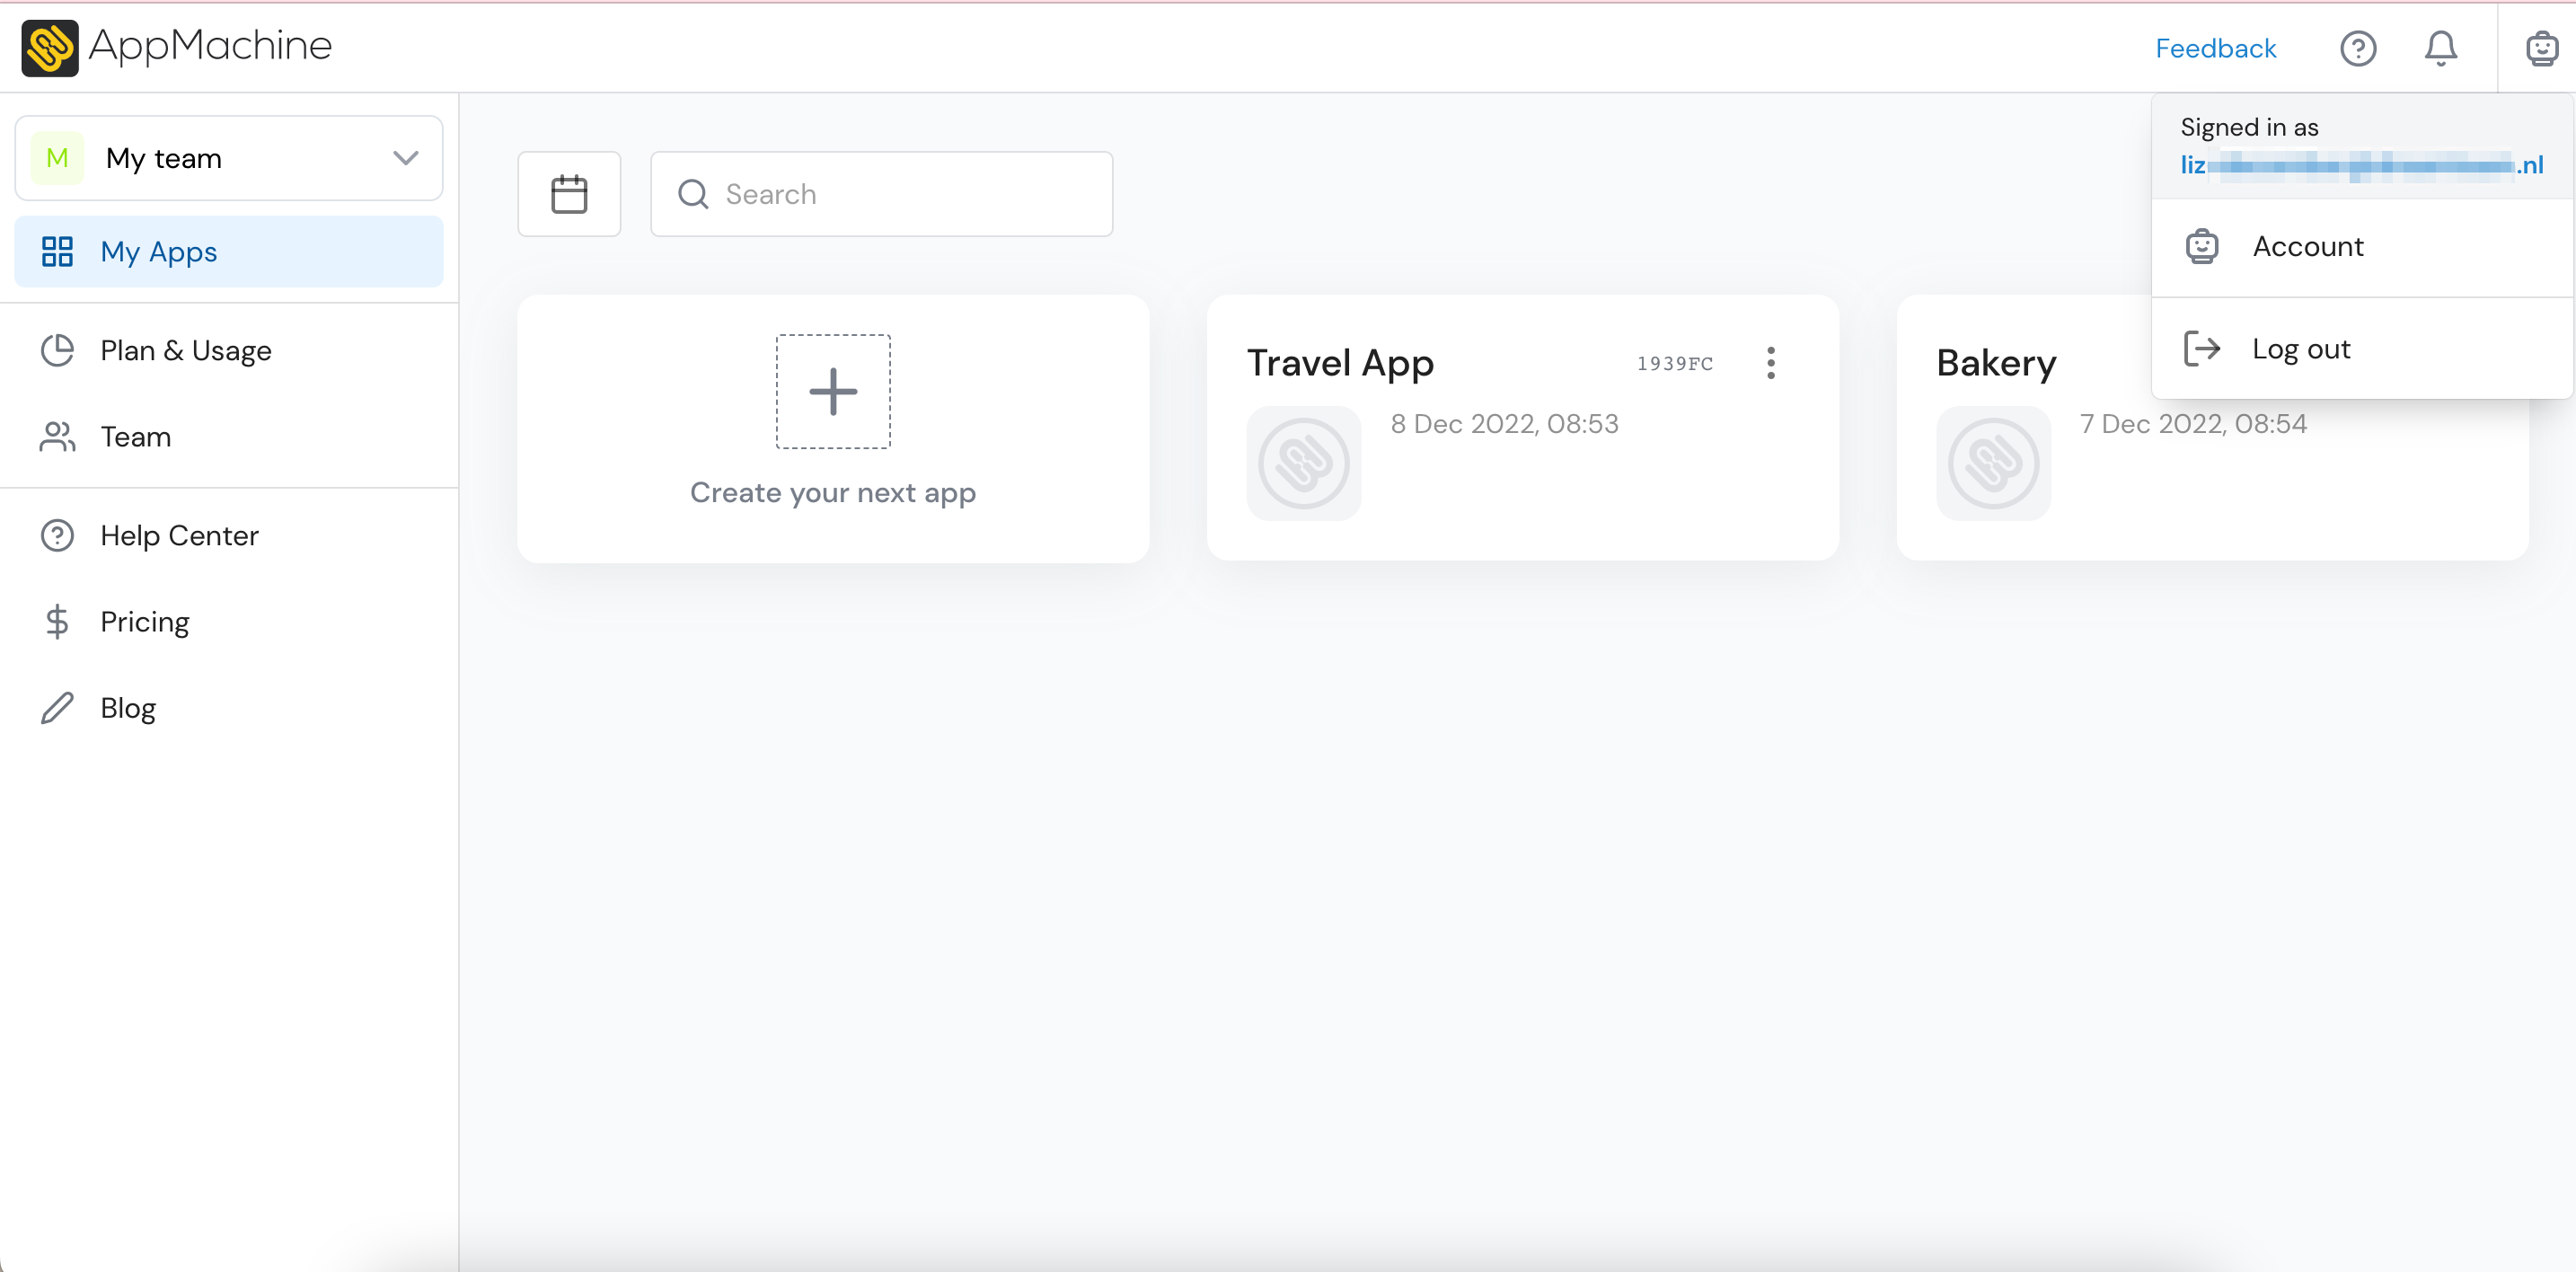Open the help question mark icon
The height and width of the screenshot is (1272, 2576).
click(2357, 48)
